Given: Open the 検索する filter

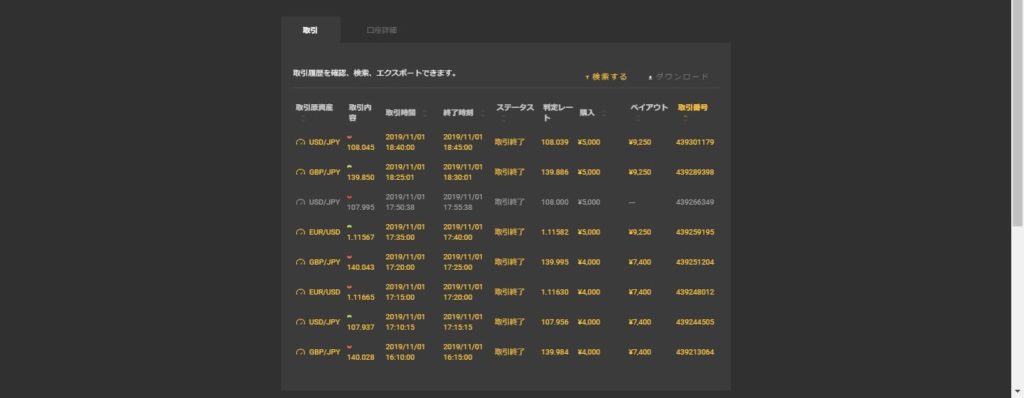Looking at the screenshot, I should tap(606, 77).
